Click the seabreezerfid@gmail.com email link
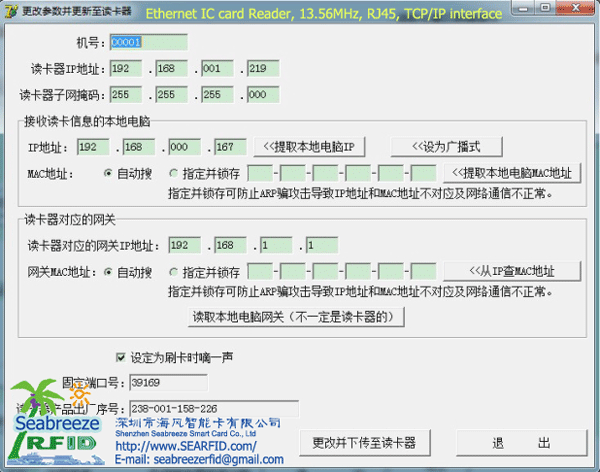This screenshot has width=600, height=472. (198, 459)
